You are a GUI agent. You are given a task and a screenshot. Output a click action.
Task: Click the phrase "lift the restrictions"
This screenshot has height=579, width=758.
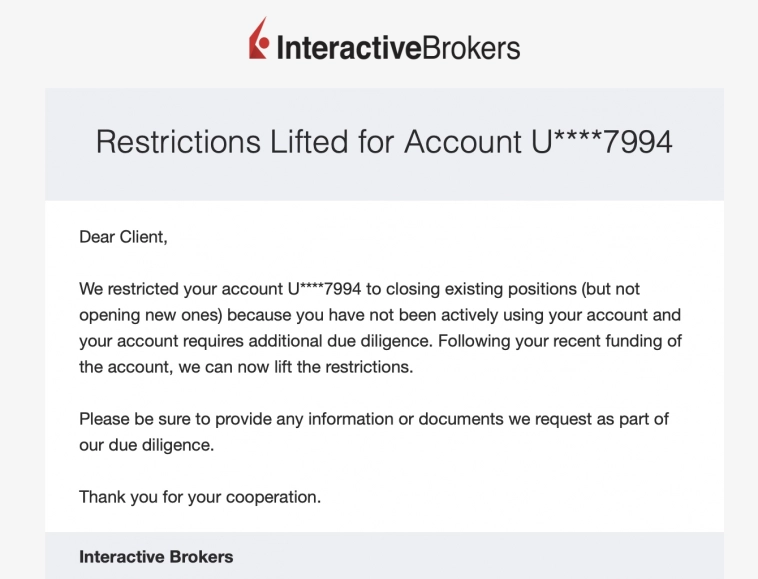342,367
